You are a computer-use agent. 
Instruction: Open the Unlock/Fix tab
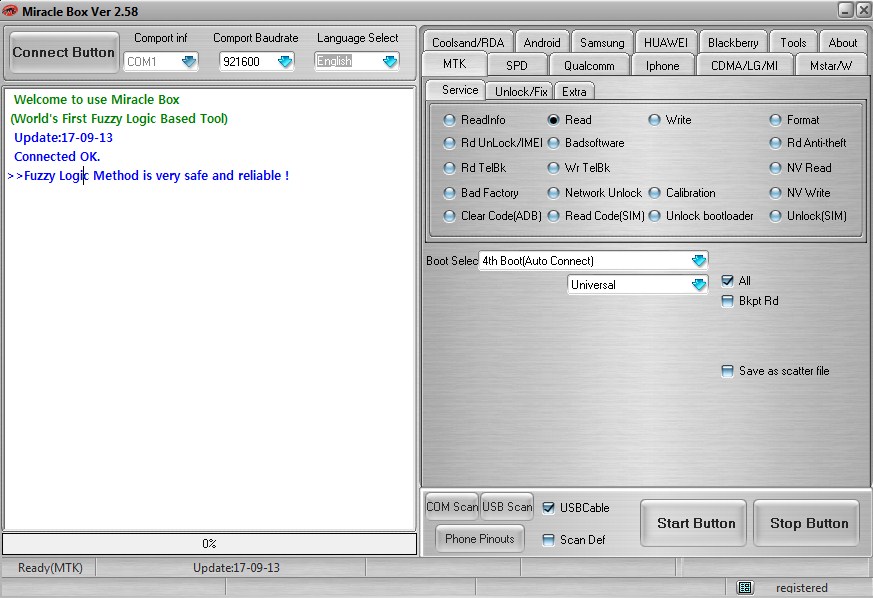519,90
